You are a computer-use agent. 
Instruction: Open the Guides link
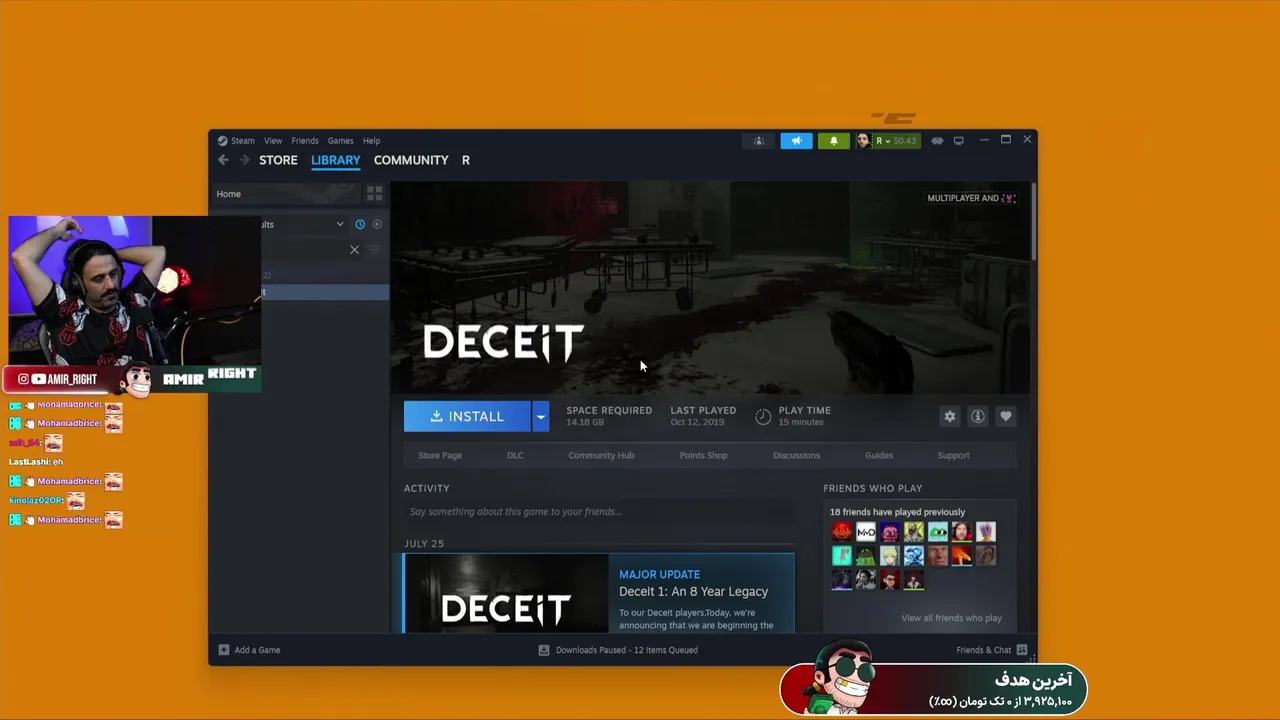pyautogui.click(x=879, y=455)
